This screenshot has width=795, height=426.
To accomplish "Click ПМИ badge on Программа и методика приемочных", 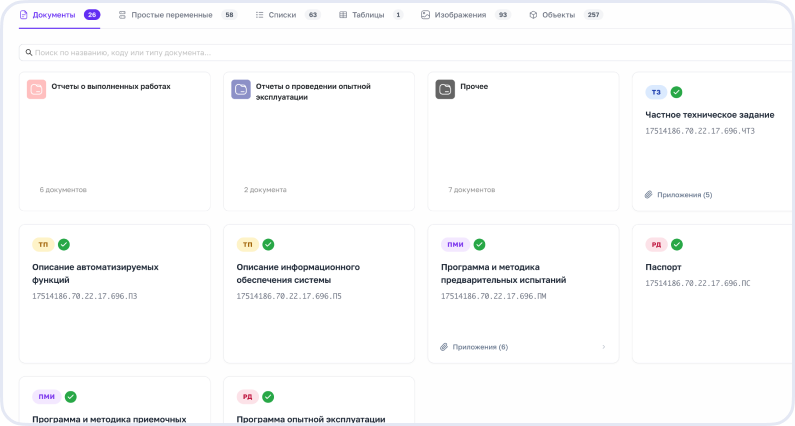I will (x=47, y=397).
